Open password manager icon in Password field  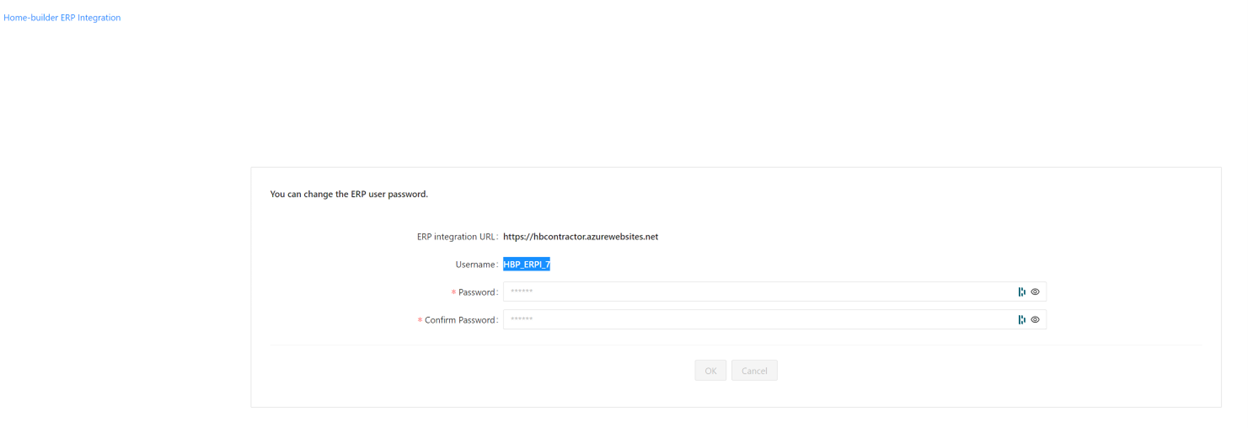[1022, 292]
